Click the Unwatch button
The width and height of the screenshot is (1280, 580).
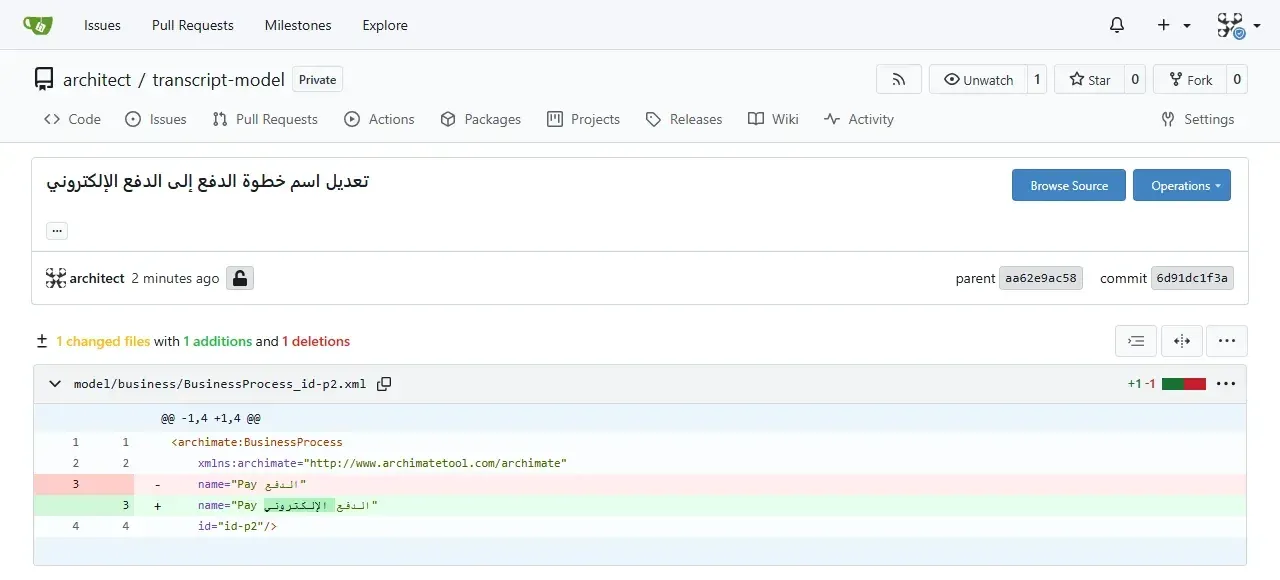(978, 80)
